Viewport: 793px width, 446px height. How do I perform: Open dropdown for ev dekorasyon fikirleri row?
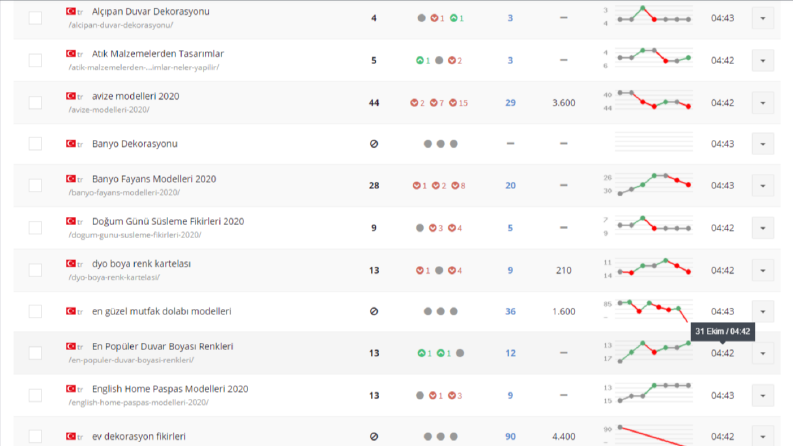click(763, 436)
